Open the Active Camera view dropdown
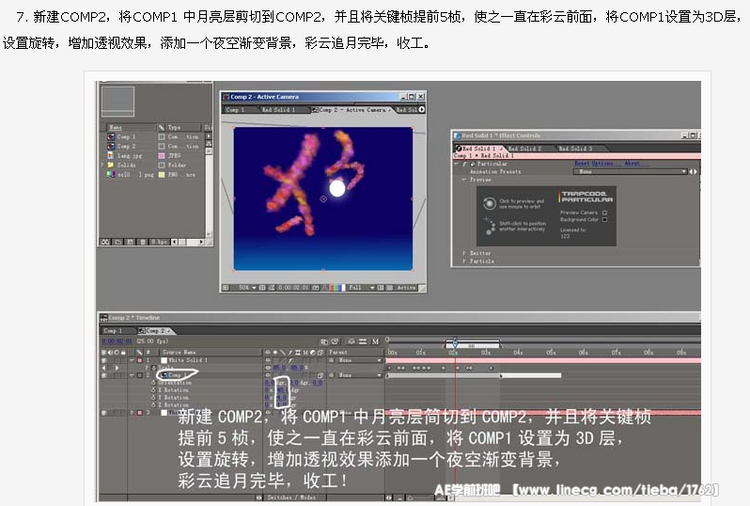Image resolution: width=750 pixels, height=506 pixels. coord(407,288)
